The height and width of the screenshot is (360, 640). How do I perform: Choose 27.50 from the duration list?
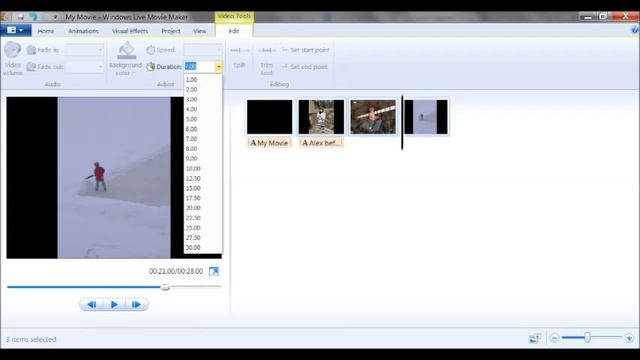203,238
